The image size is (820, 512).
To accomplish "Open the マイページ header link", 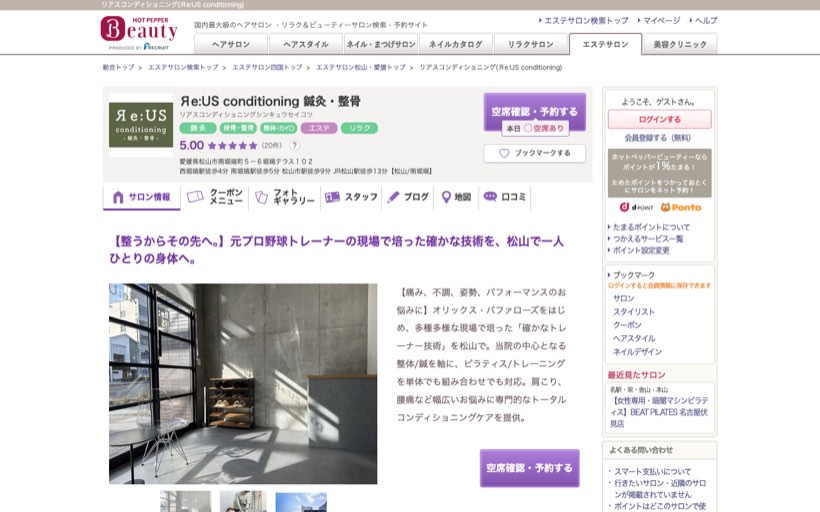I will pos(661,20).
